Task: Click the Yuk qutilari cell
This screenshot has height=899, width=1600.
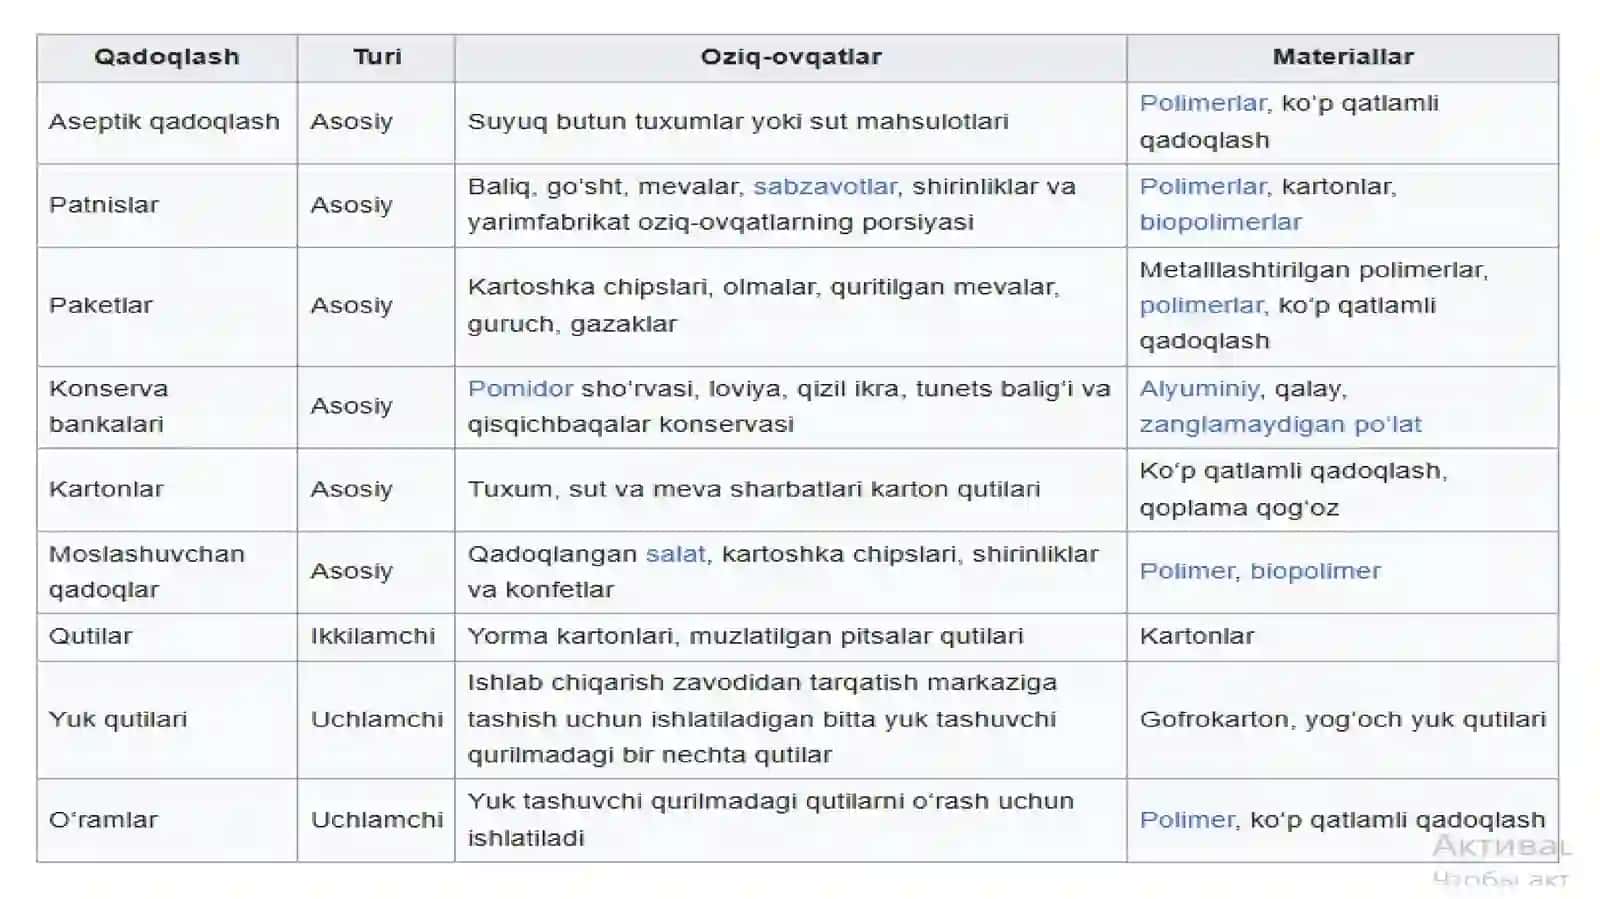Action: (167, 719)
